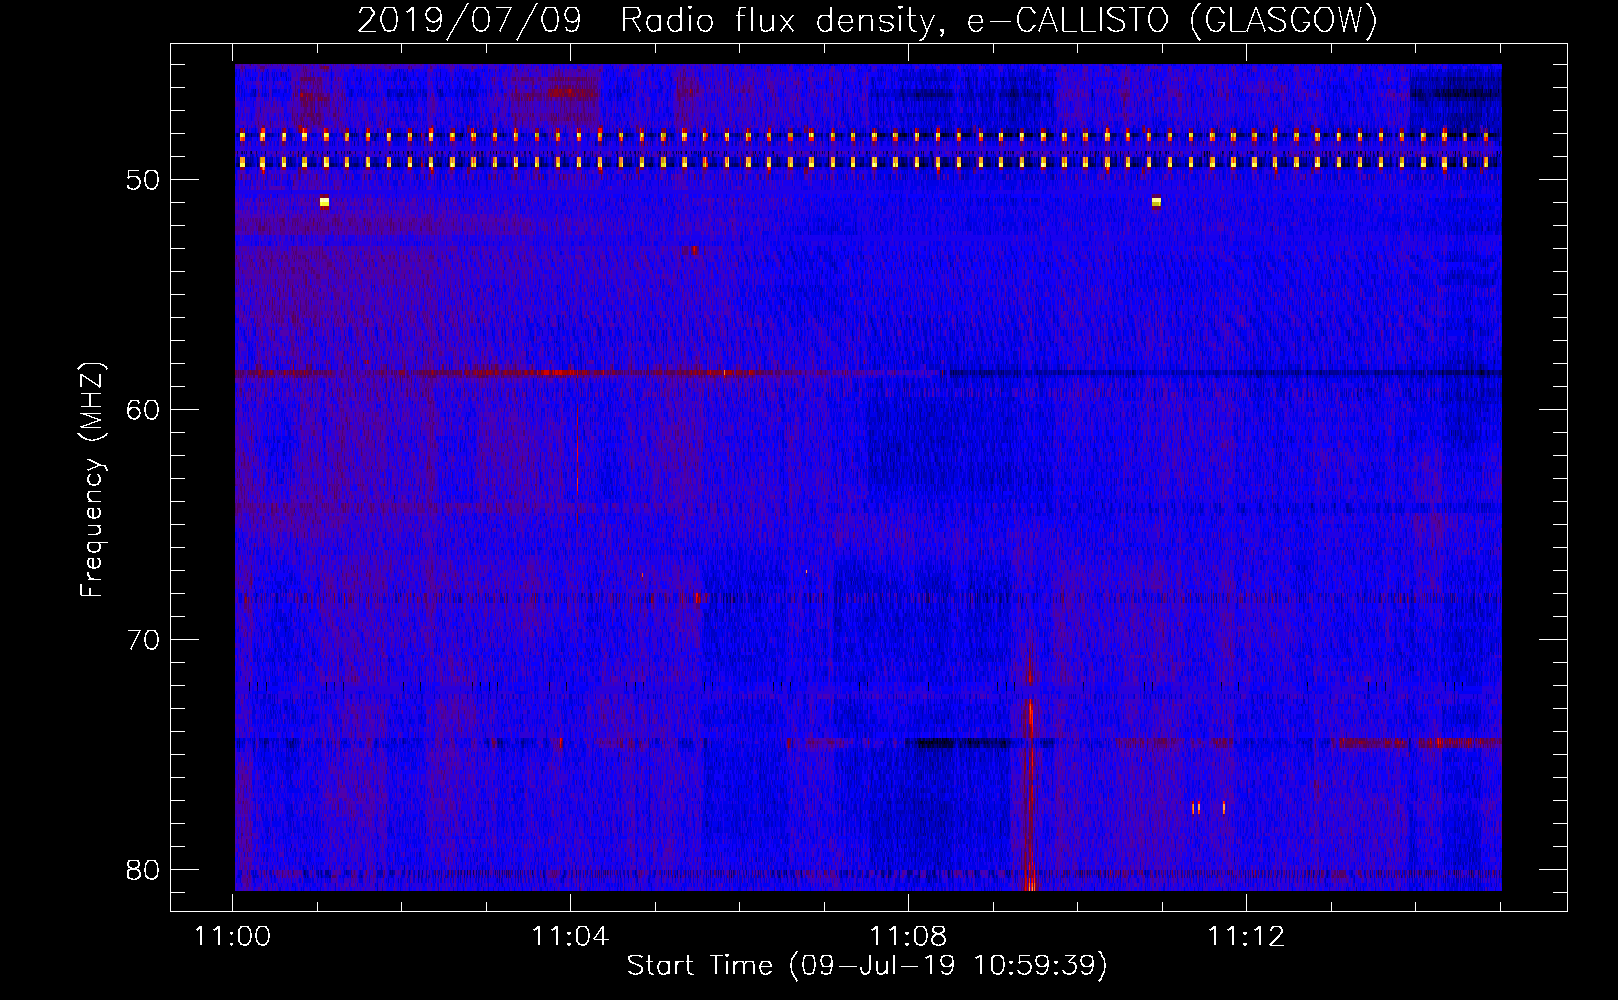Click the yellow spot at 51 MHz near 11:01
Screen dimensions: 1618x1000
[324, 202]
